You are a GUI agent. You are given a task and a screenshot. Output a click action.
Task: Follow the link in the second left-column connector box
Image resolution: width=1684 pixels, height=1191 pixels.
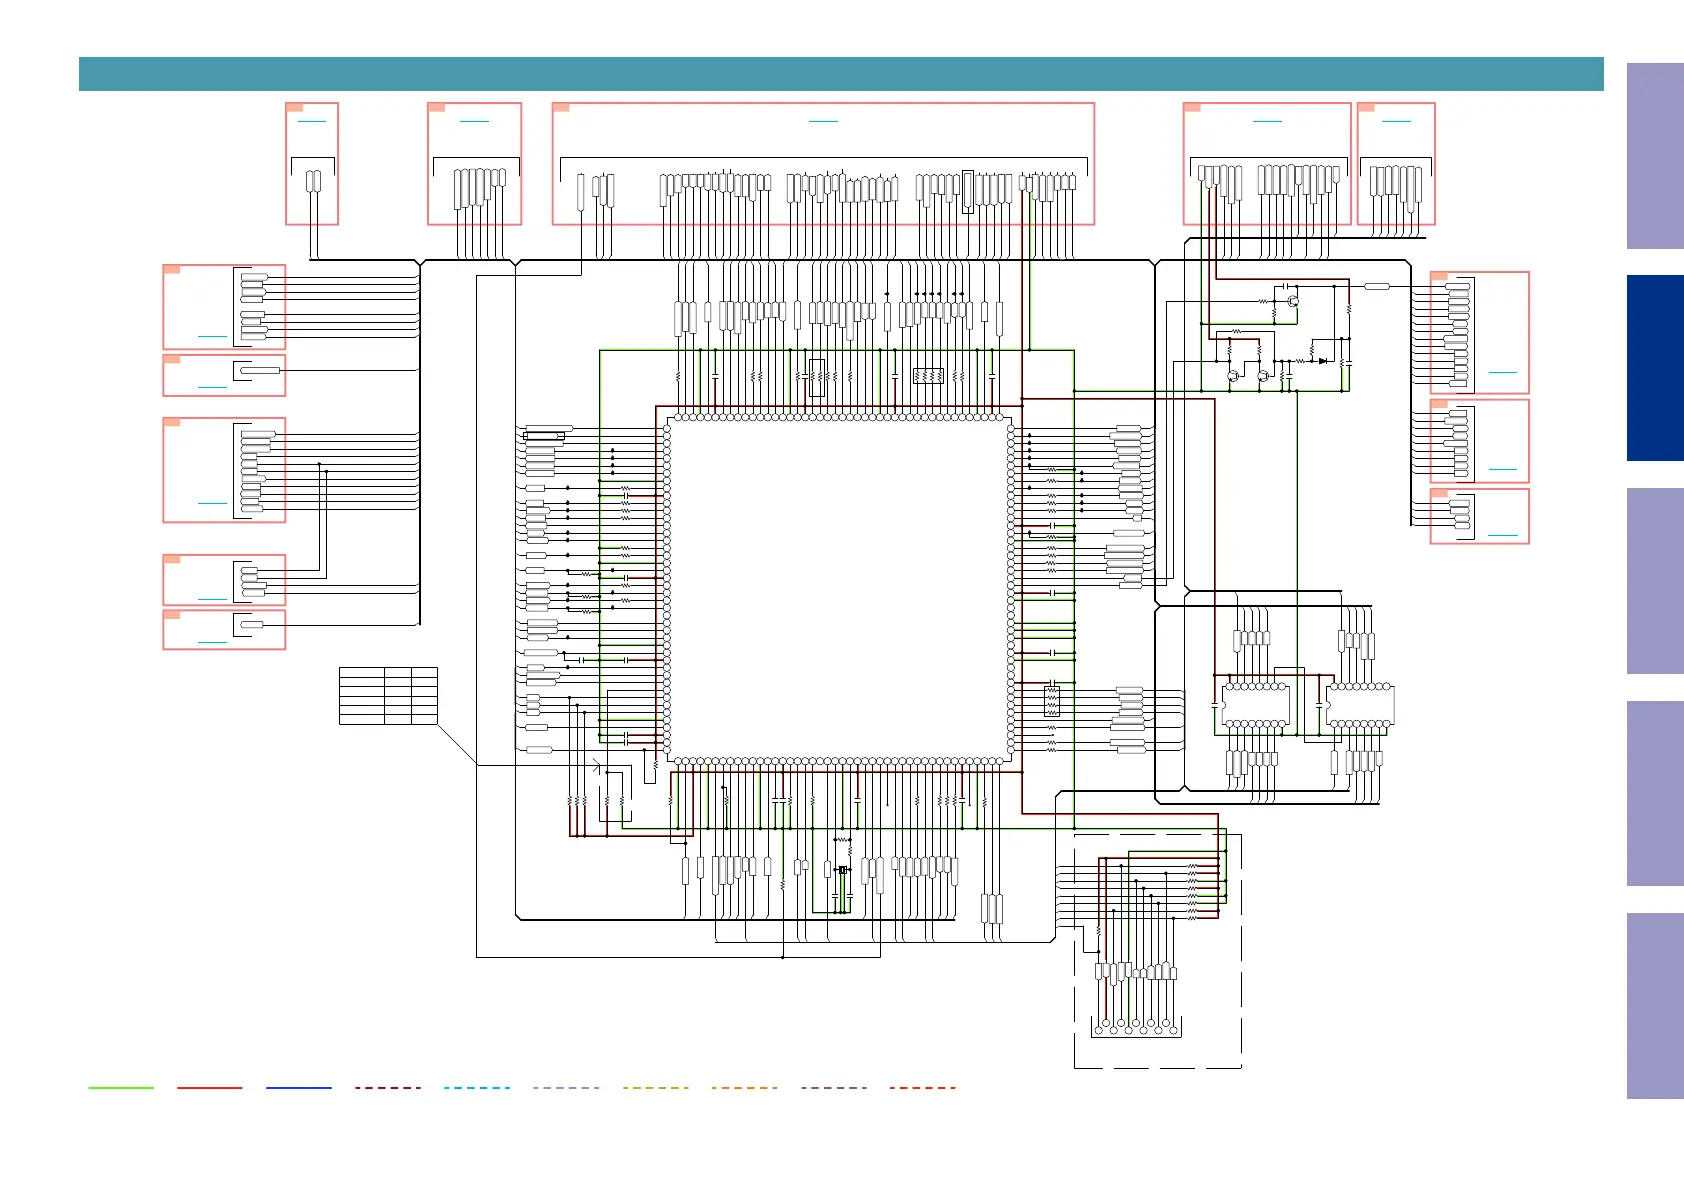coord(213,387)
